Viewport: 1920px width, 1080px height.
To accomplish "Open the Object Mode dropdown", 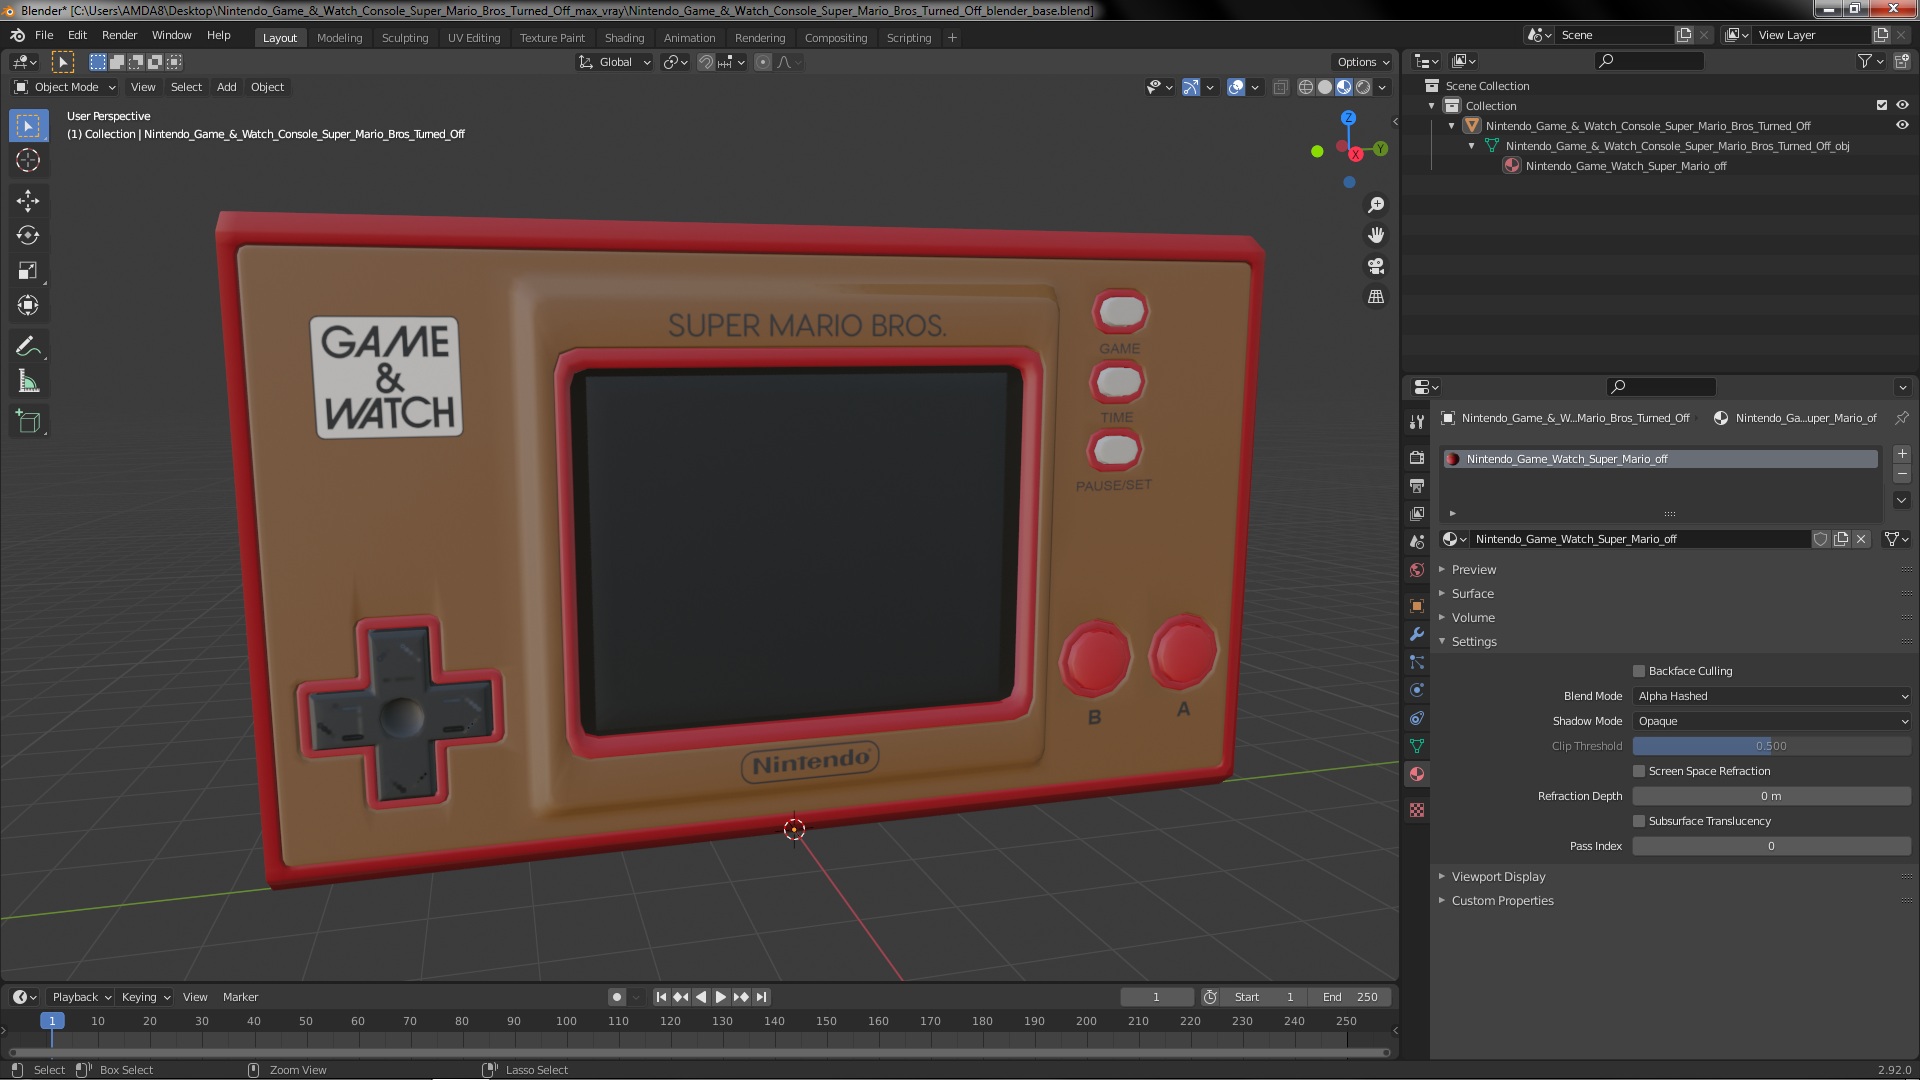I will [65, 87].
